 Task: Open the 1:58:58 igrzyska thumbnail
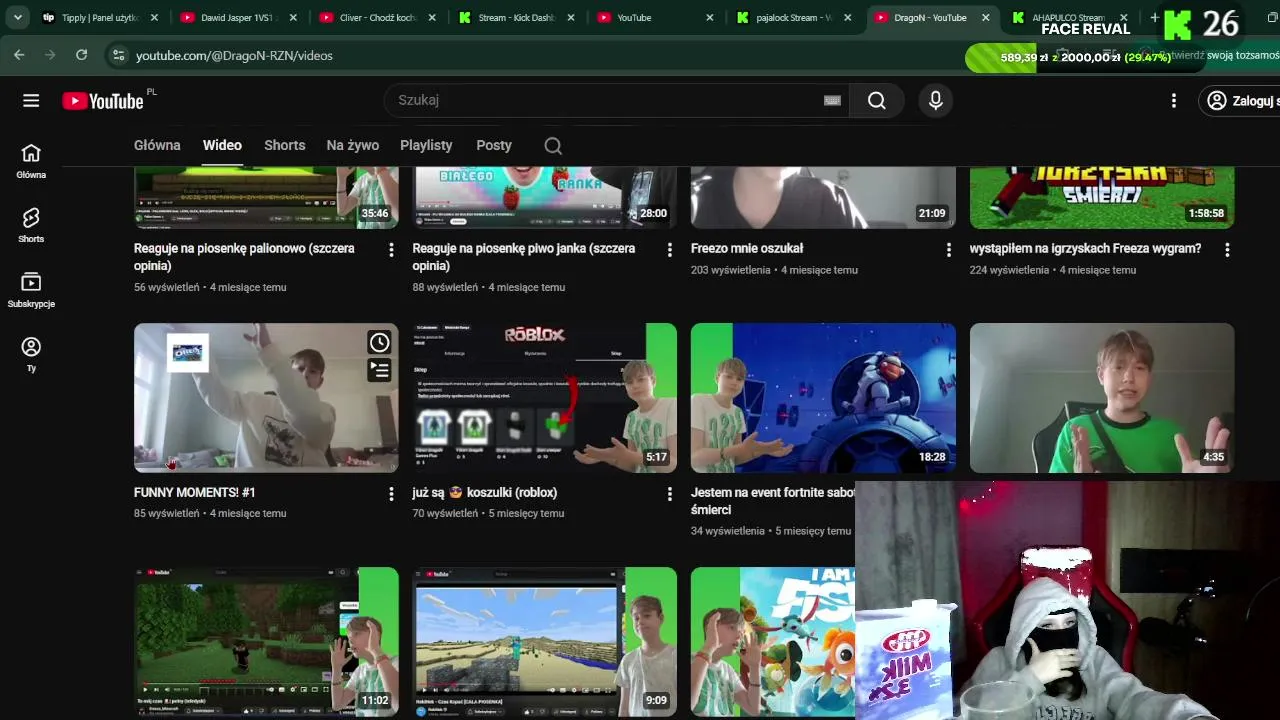pyautogui.click(x=1102, y=198)
